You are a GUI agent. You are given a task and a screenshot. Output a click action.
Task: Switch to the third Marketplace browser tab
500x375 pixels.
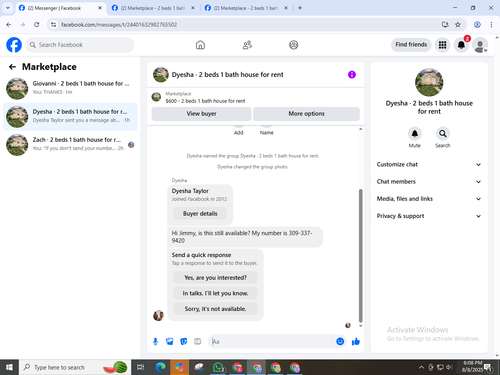(x=246, y=8)
